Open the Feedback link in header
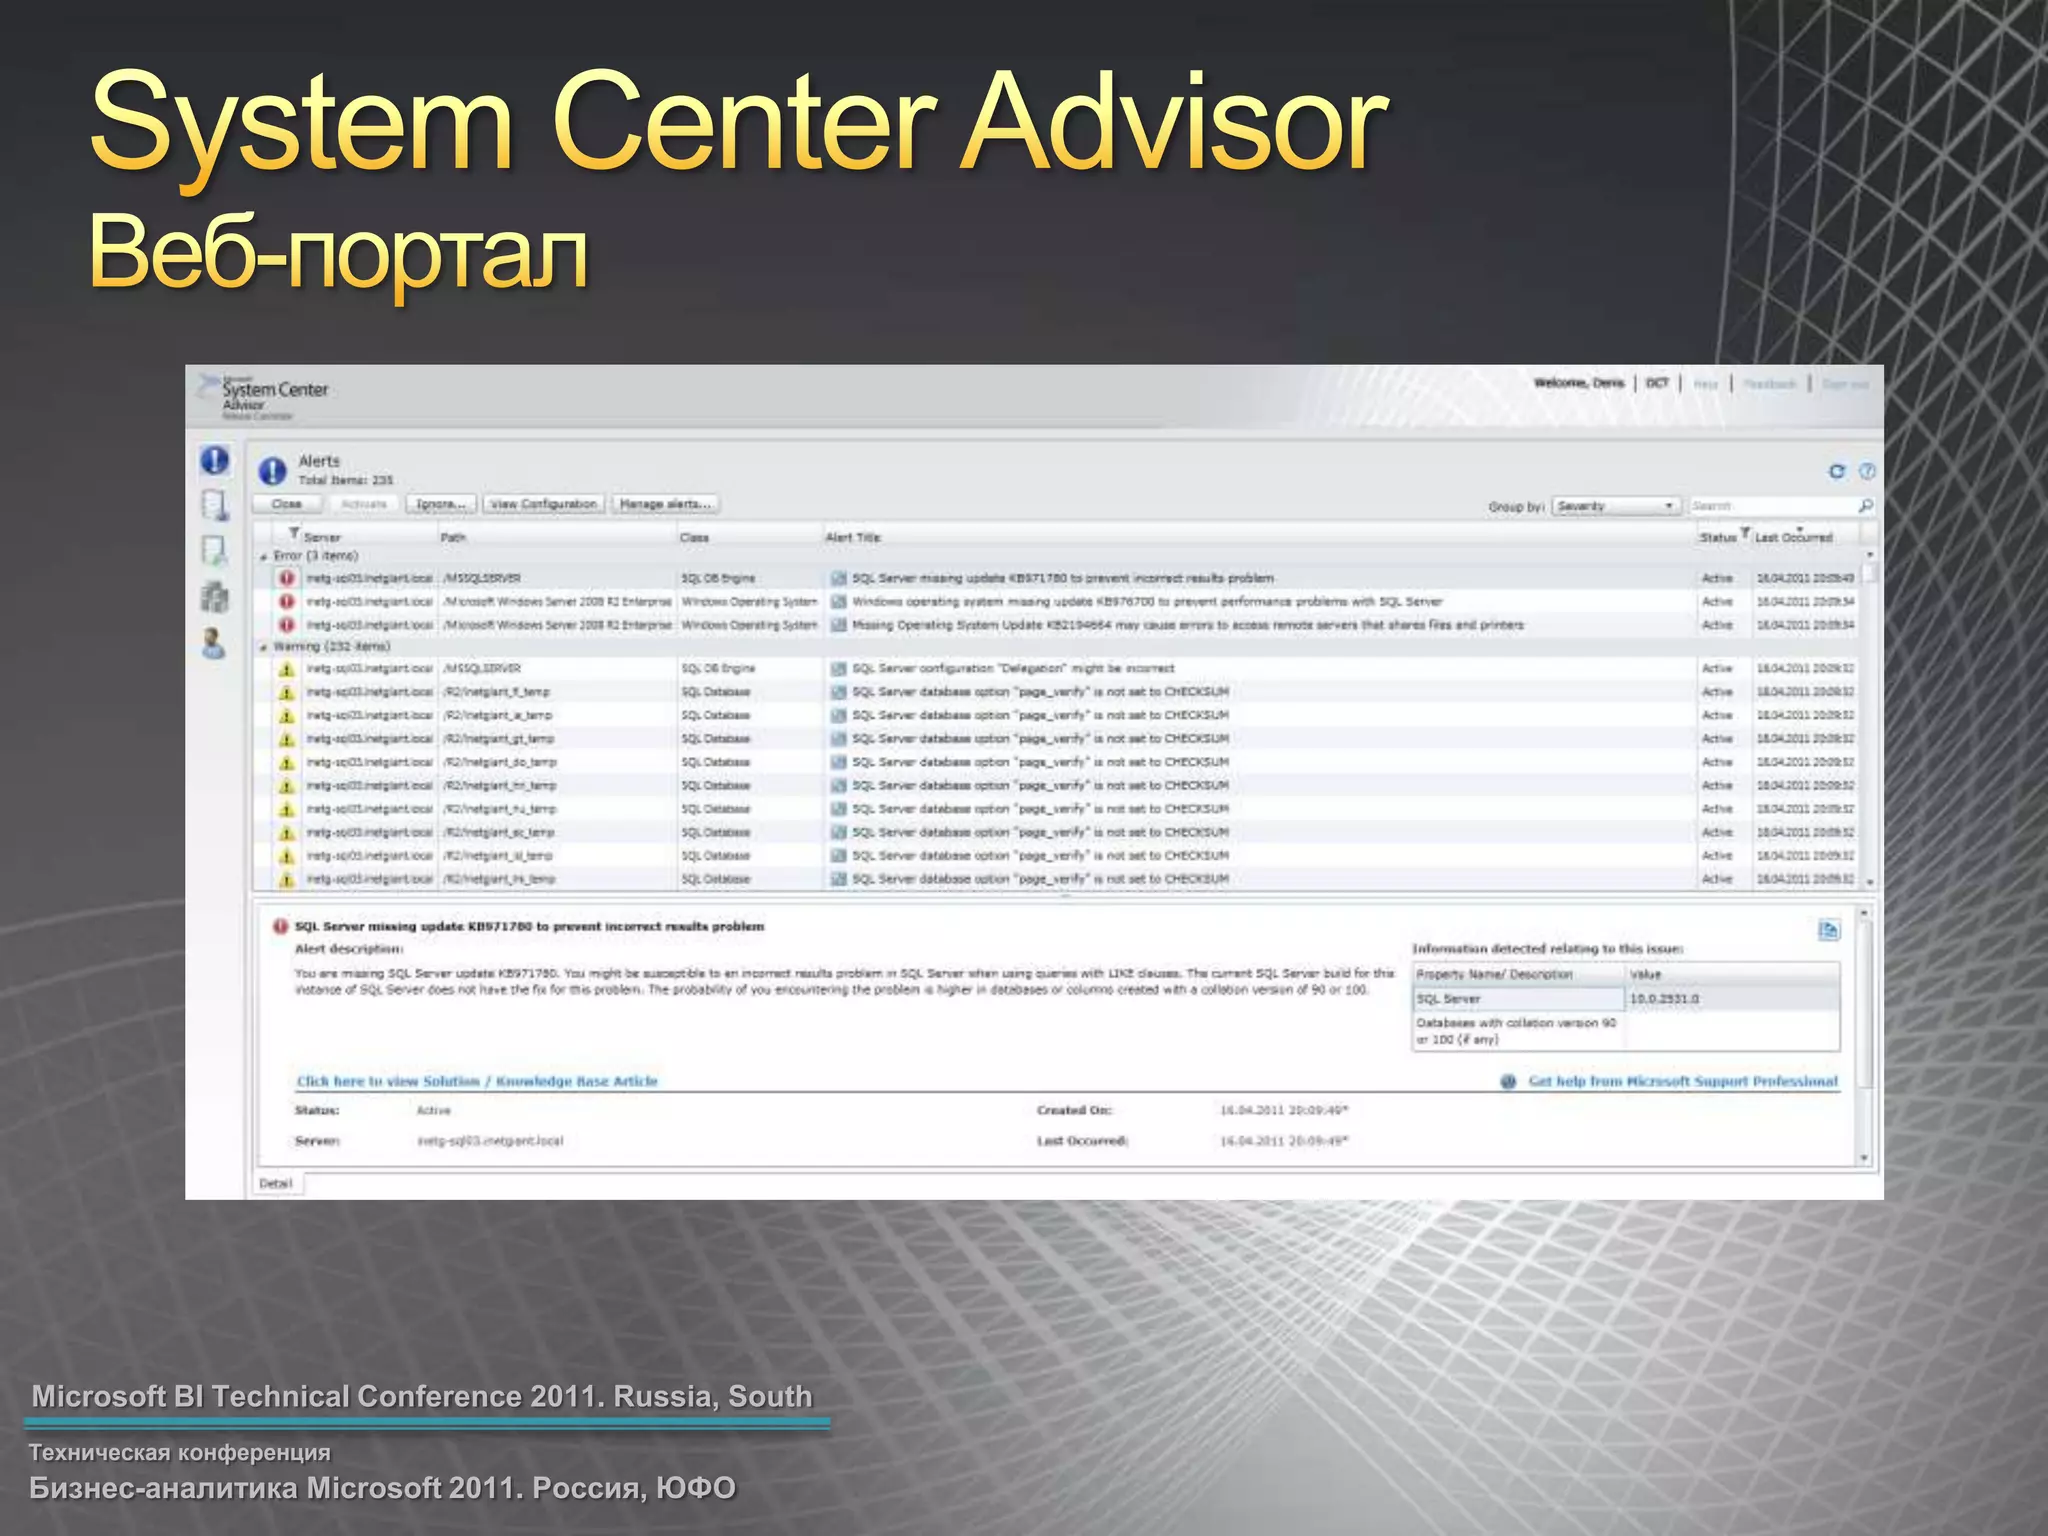Image resolution: width=2048 pixels, height=1536 pixels. (x=1769, y=384)
